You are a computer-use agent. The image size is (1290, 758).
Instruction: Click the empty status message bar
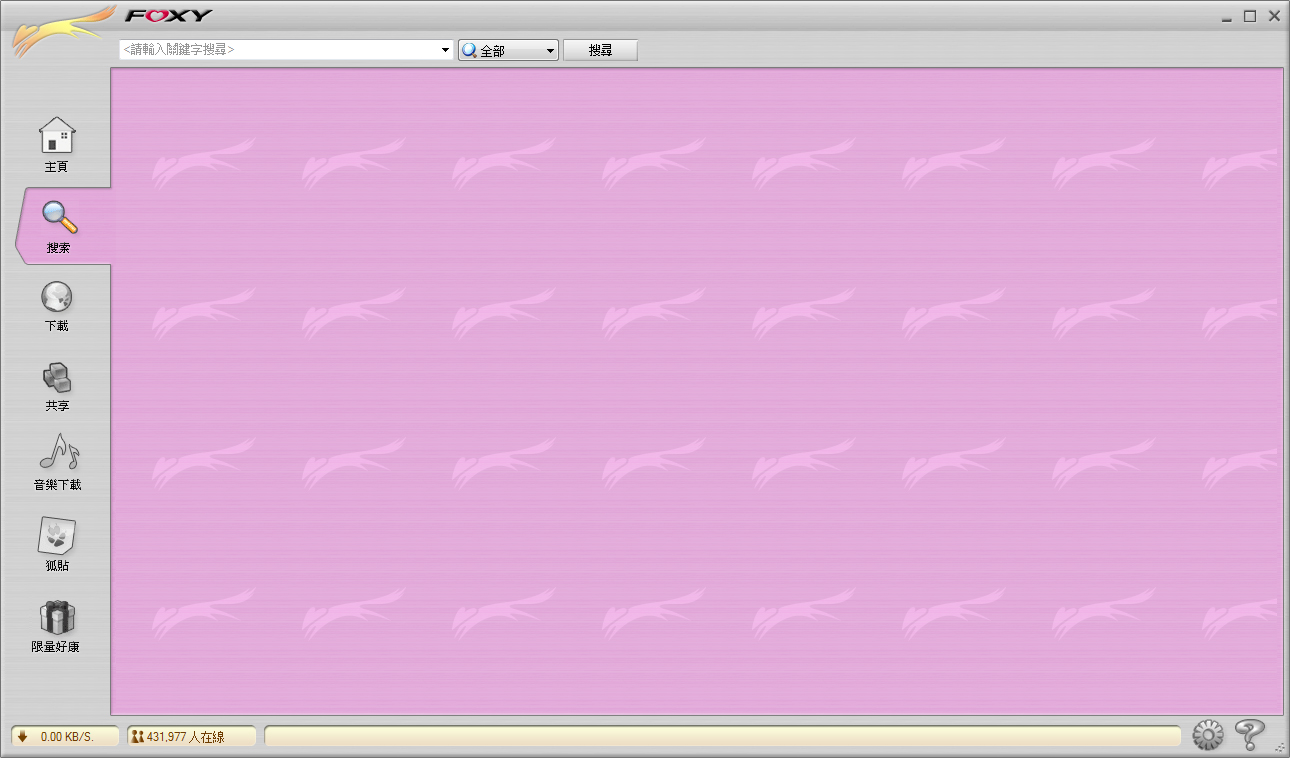pyautogui.click(x=722, y=737)
